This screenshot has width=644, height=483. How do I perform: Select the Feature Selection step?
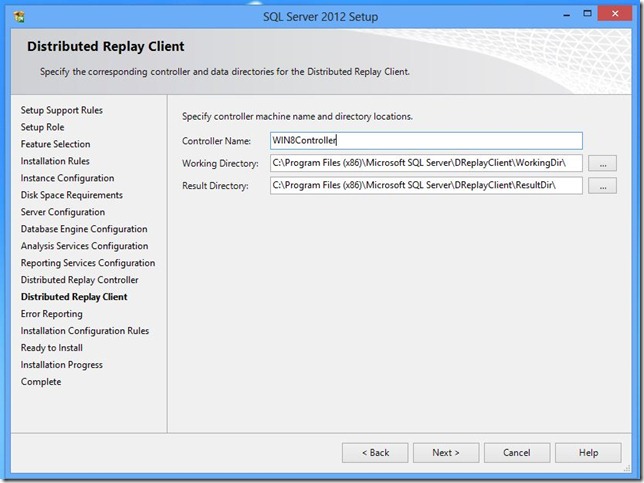click(55, 144)
